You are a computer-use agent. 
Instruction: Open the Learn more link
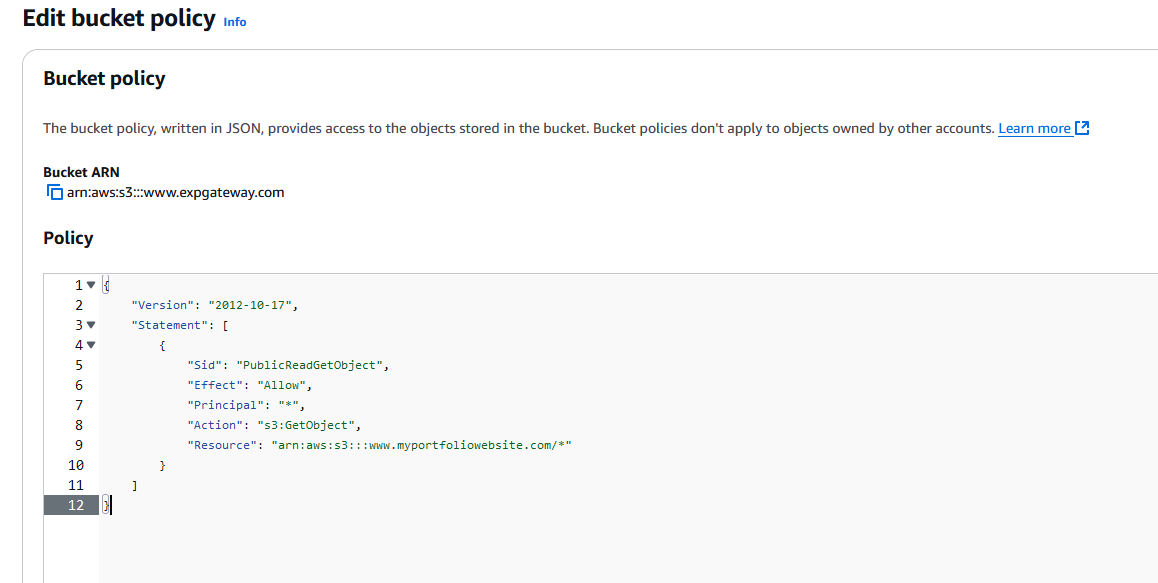(x=1034, y=129)
